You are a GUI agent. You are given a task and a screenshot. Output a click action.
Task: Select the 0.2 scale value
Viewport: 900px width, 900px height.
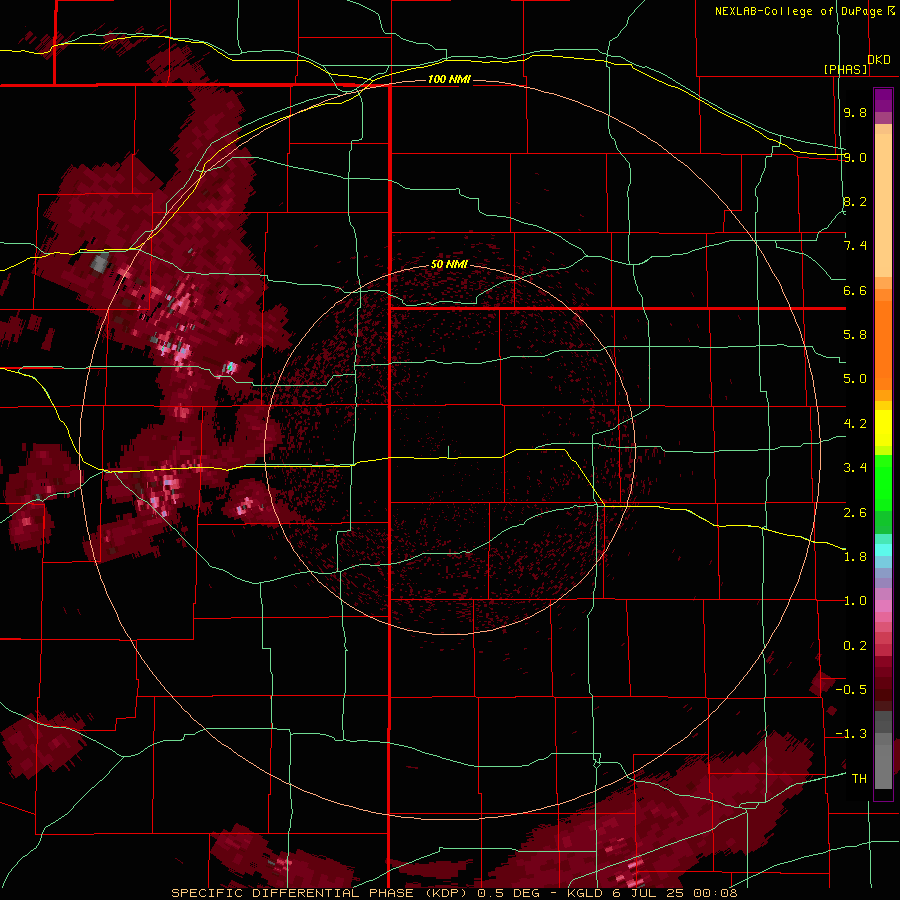click(855, 646)
